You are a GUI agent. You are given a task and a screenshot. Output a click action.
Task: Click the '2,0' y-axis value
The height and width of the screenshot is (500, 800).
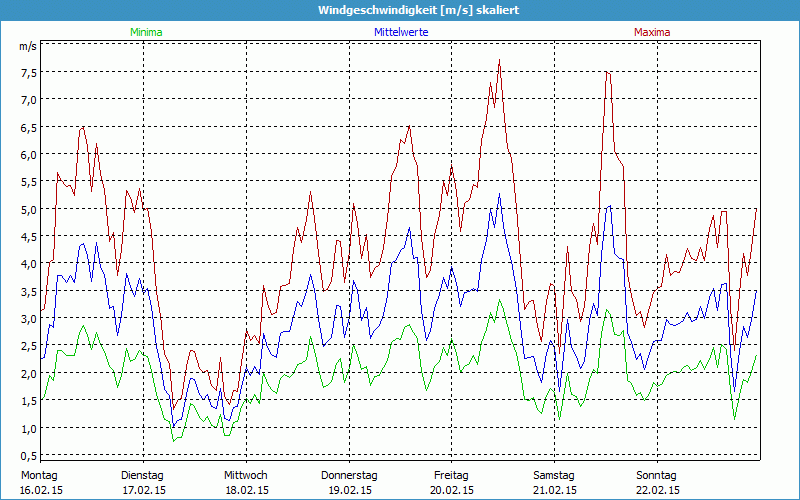click(29, 373)
